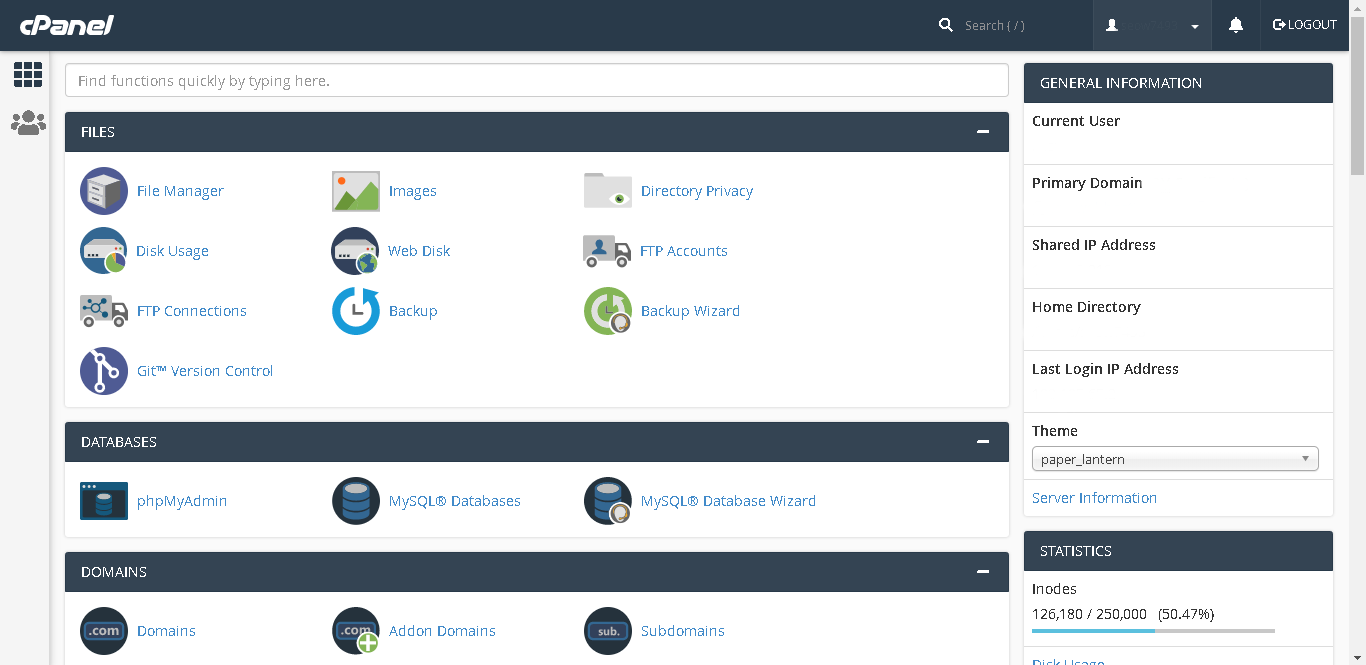Open the home grid icon in sidebar

(x=28, y=74)
